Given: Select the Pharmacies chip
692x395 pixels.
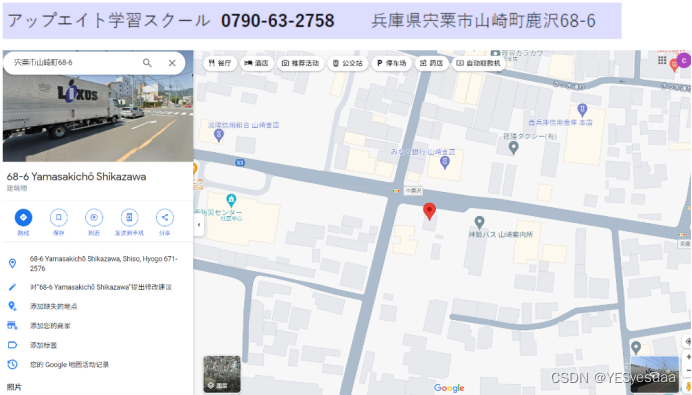Looking at the screenshot, I should coord(431,63).
